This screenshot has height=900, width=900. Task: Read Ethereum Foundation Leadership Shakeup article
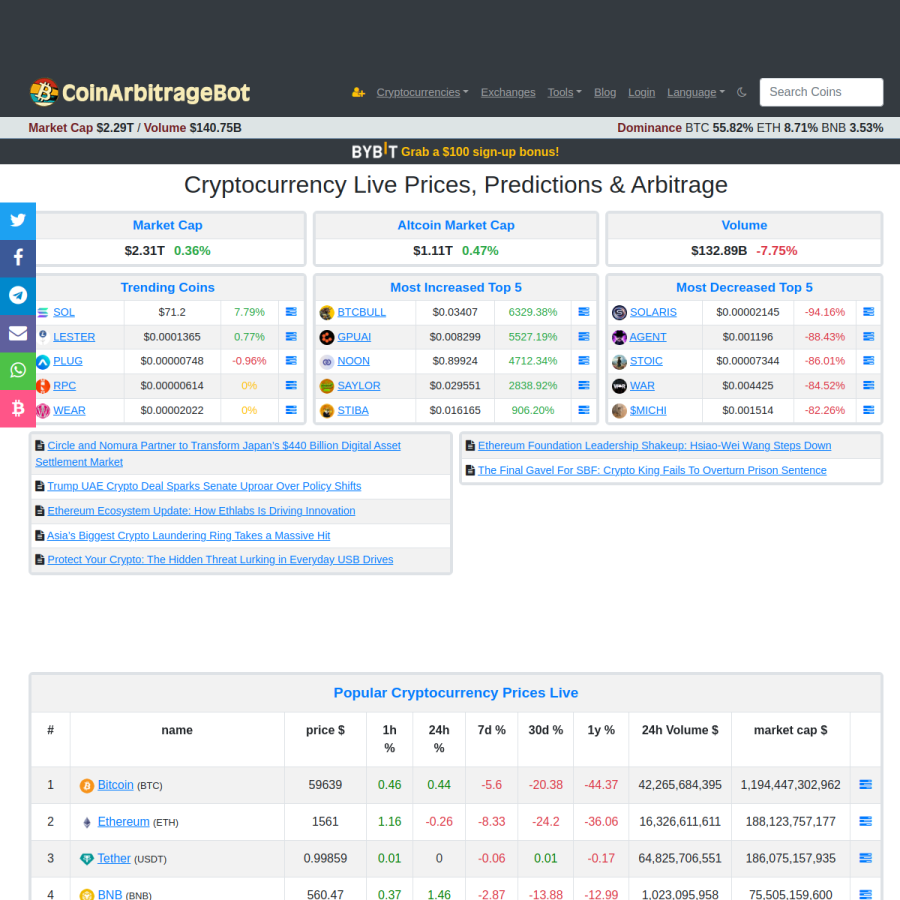point(654,445)
